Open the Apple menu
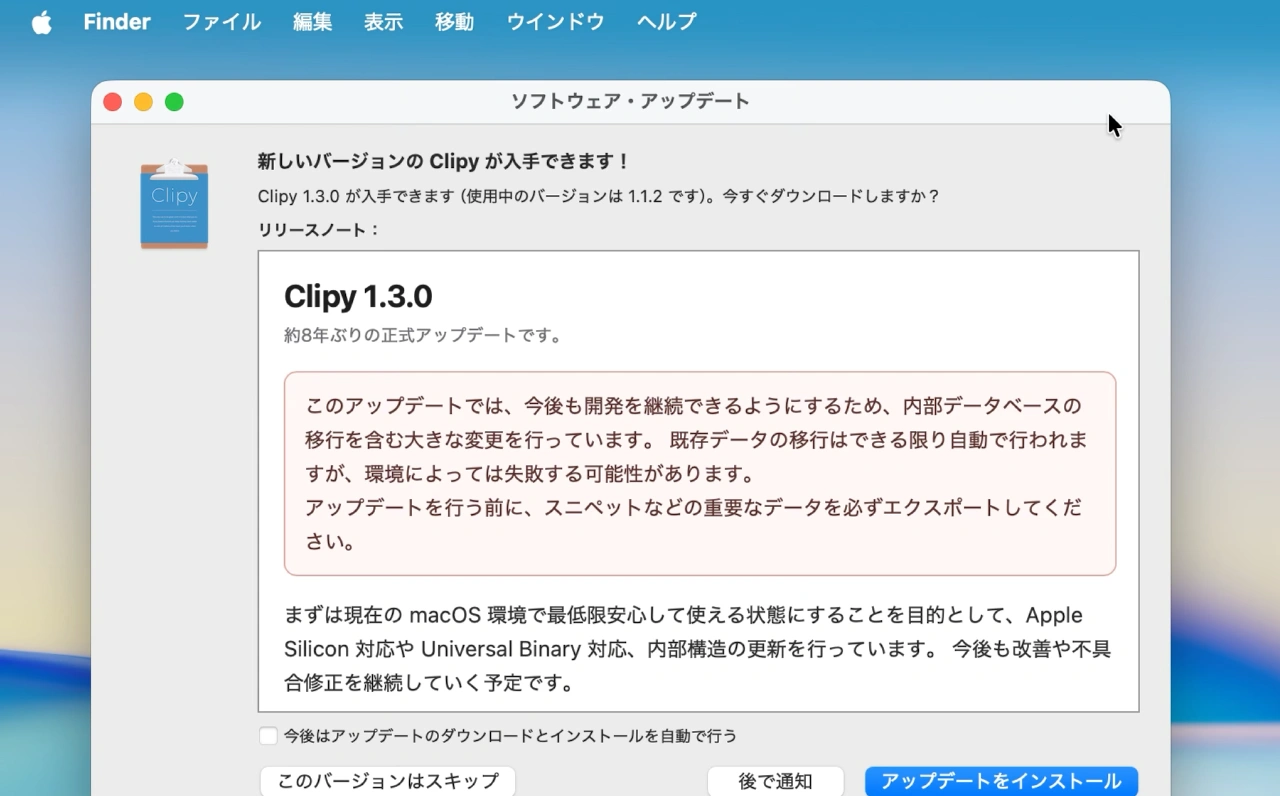 (41, 22)
